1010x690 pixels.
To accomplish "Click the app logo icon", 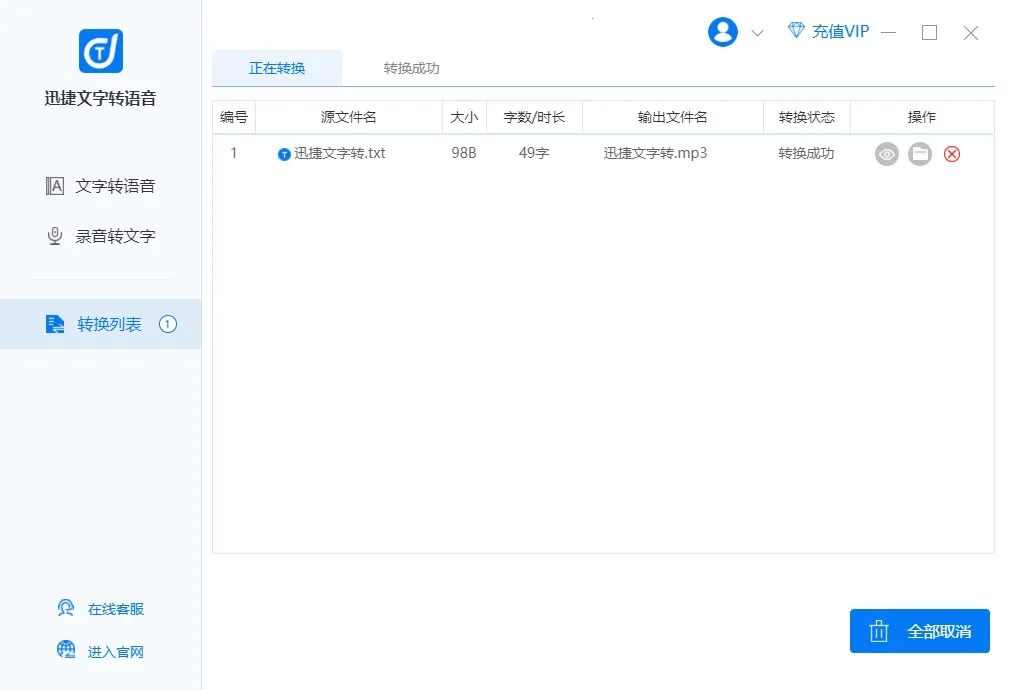I will pyautogui.click(x=100, y=51).
